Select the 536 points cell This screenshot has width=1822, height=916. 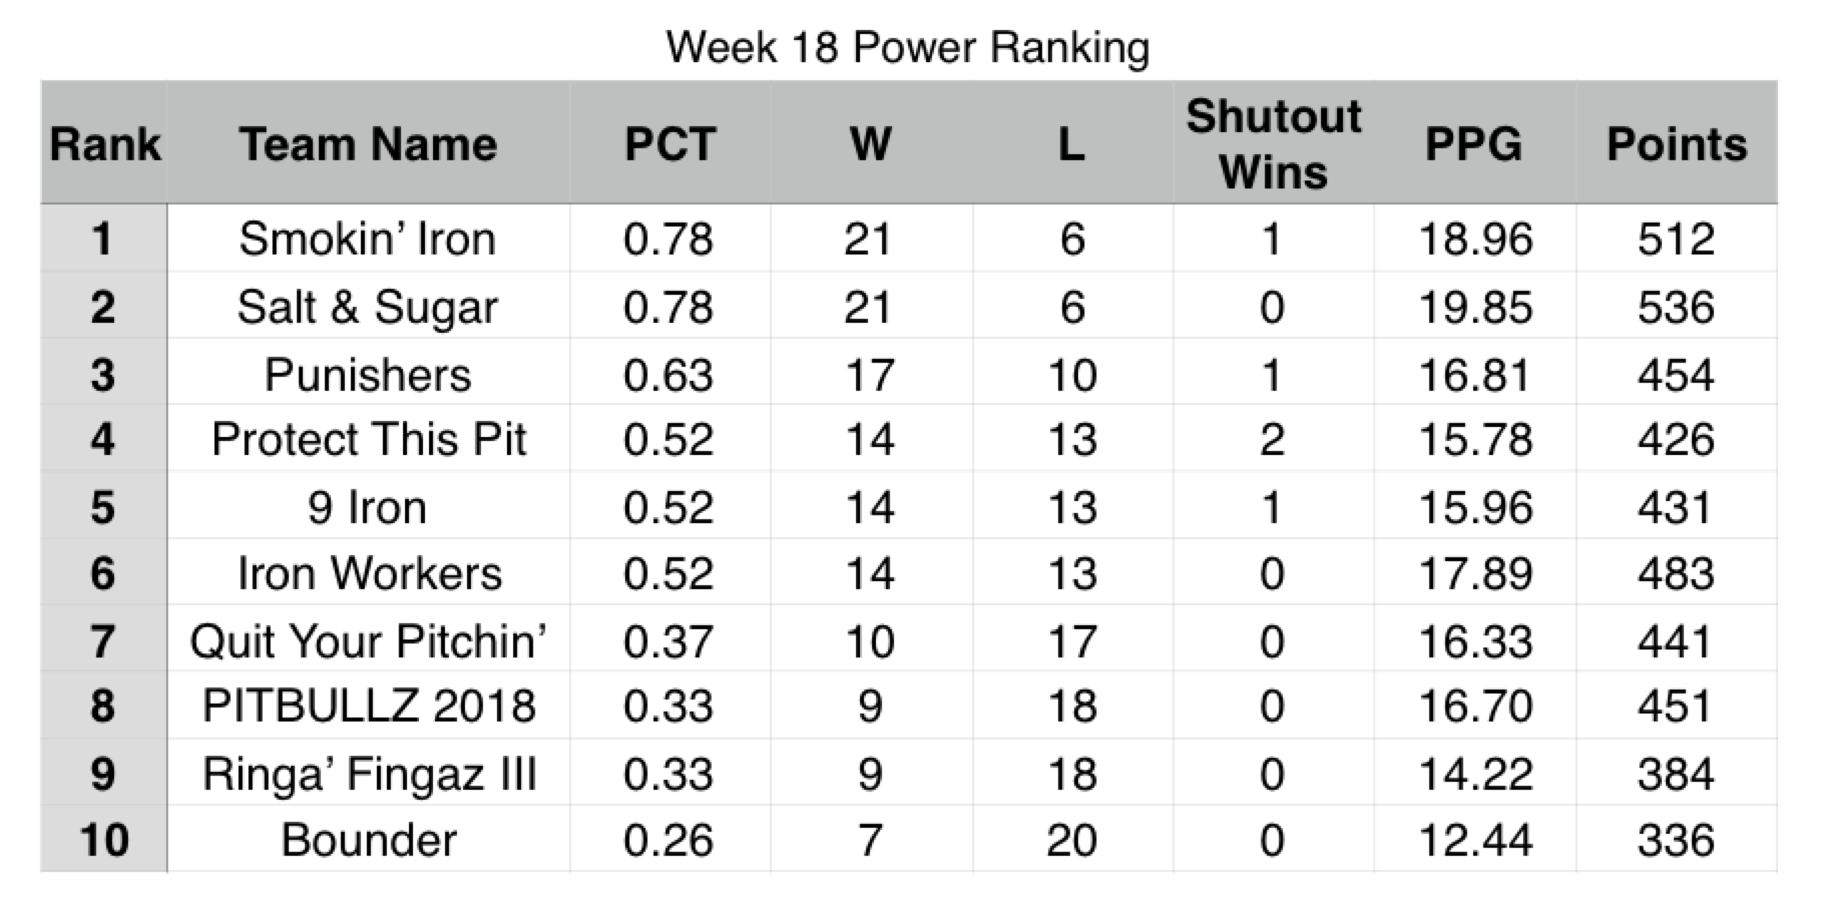pyautogui.click(x=1676, y=307)
